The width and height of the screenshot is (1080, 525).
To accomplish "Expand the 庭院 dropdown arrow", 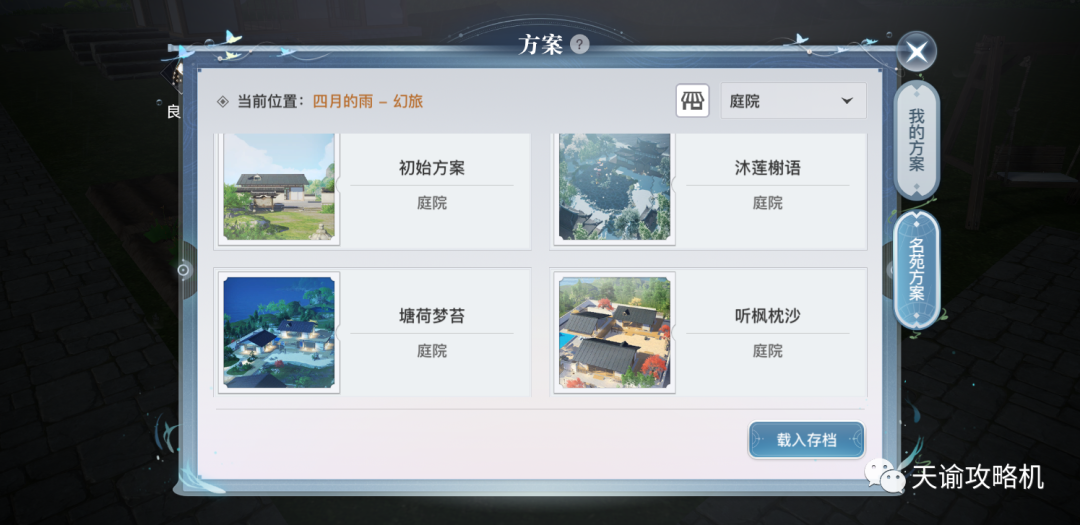I will point(847,101).
